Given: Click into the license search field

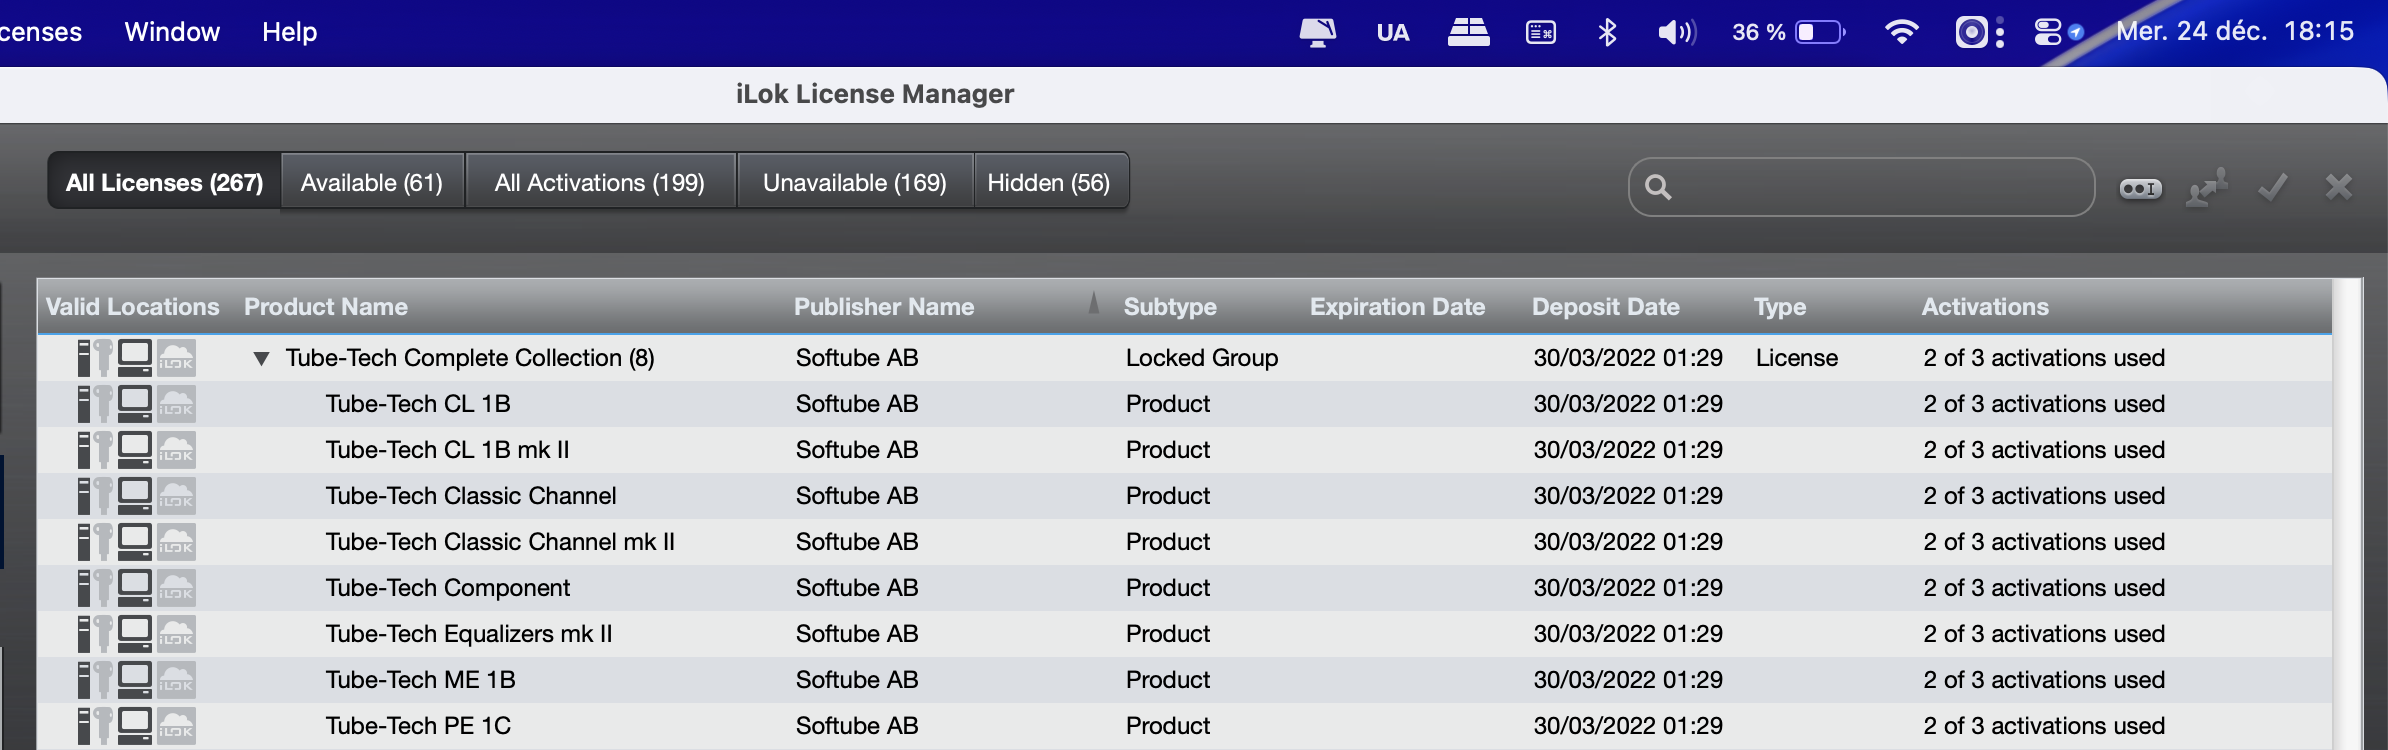Looking at the screenshot, I should (x=1880, y=187).
